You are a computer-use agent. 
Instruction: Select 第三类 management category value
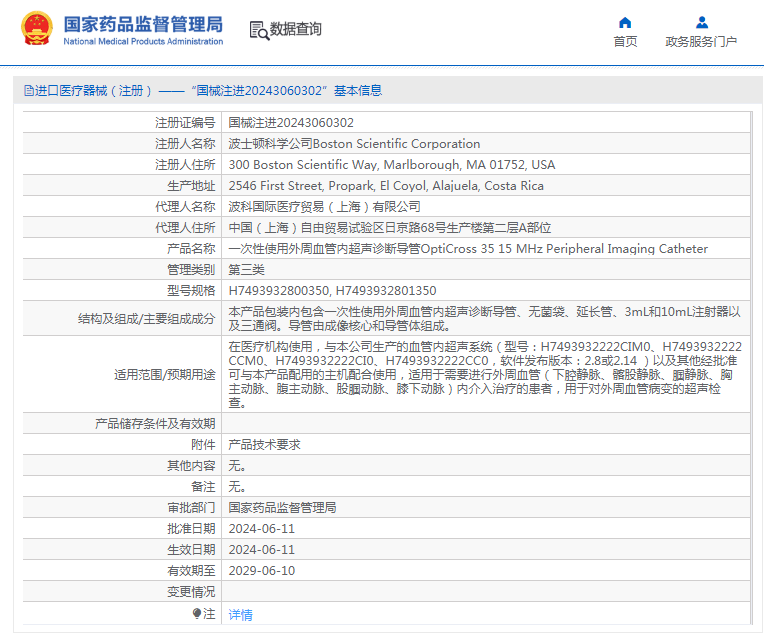point(247,270)
